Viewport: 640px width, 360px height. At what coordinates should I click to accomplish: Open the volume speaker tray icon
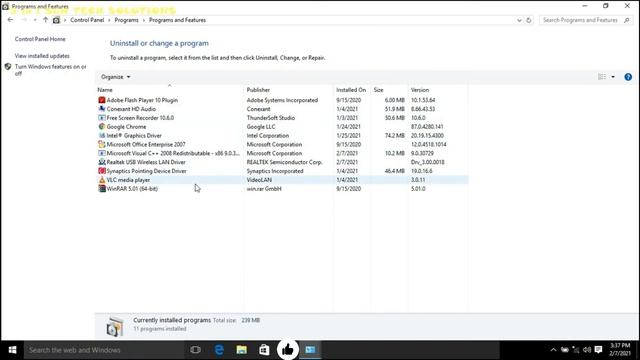coord(587,350)
